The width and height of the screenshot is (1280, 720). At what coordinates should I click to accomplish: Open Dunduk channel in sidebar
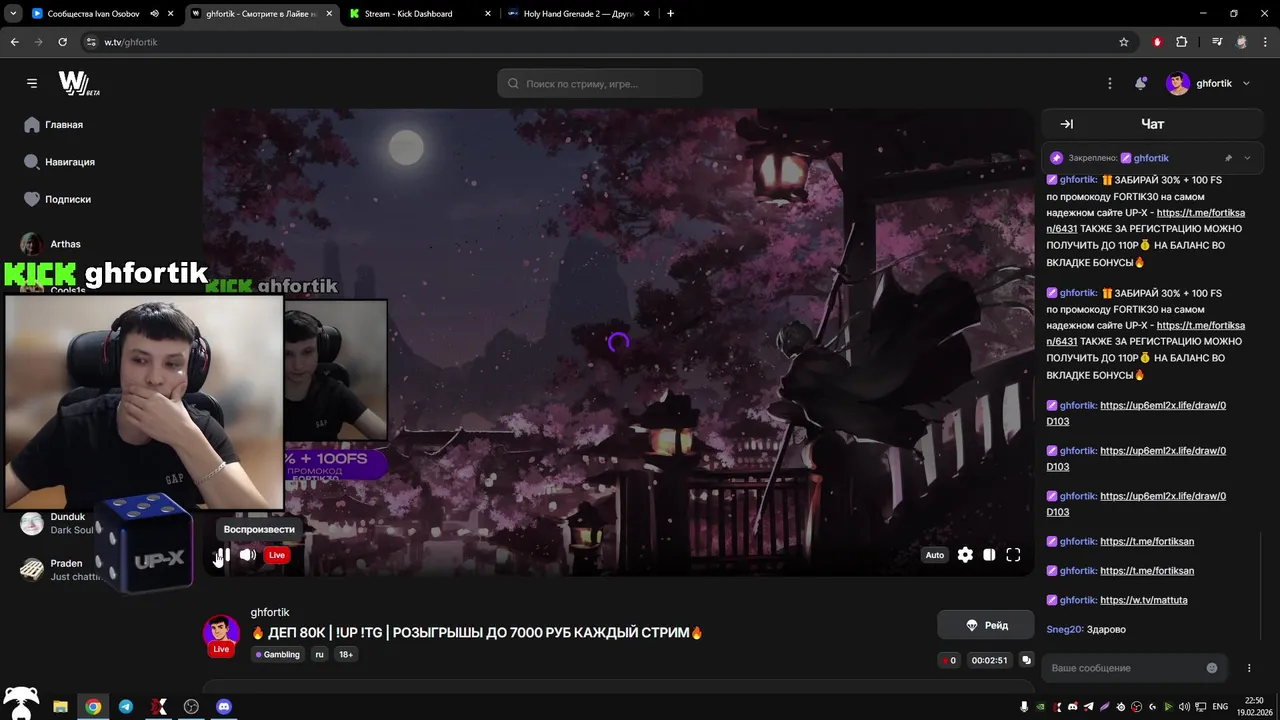pos(58,523)
